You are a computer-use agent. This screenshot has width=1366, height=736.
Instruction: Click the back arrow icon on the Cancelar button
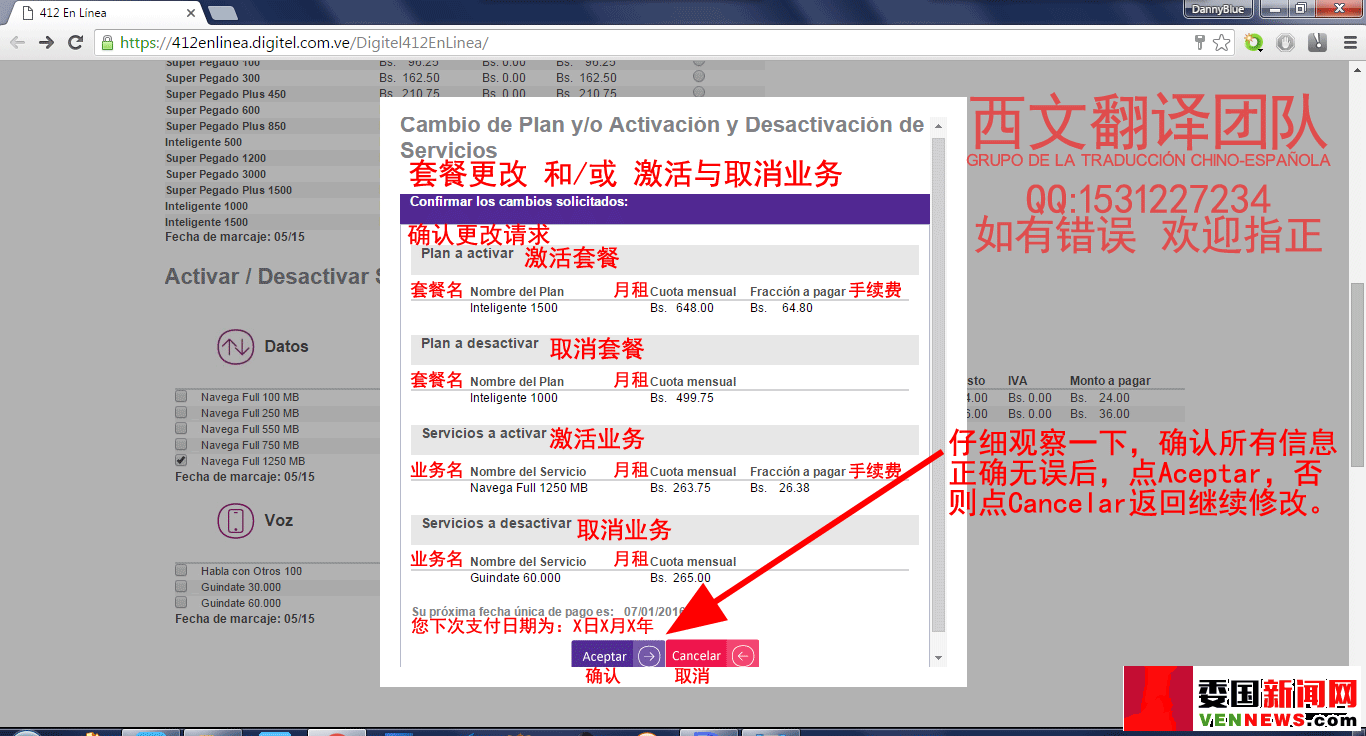[x=742, y=656]
